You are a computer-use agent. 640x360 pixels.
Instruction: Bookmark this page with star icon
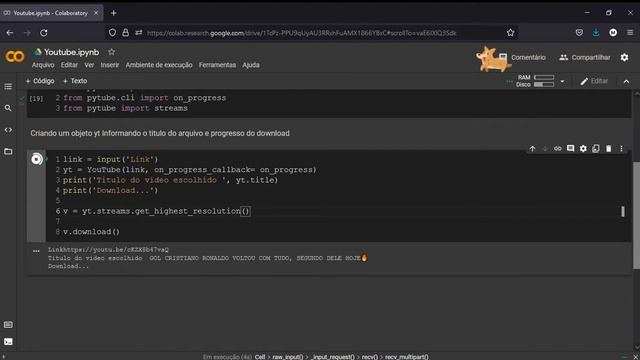coord(510,33)
